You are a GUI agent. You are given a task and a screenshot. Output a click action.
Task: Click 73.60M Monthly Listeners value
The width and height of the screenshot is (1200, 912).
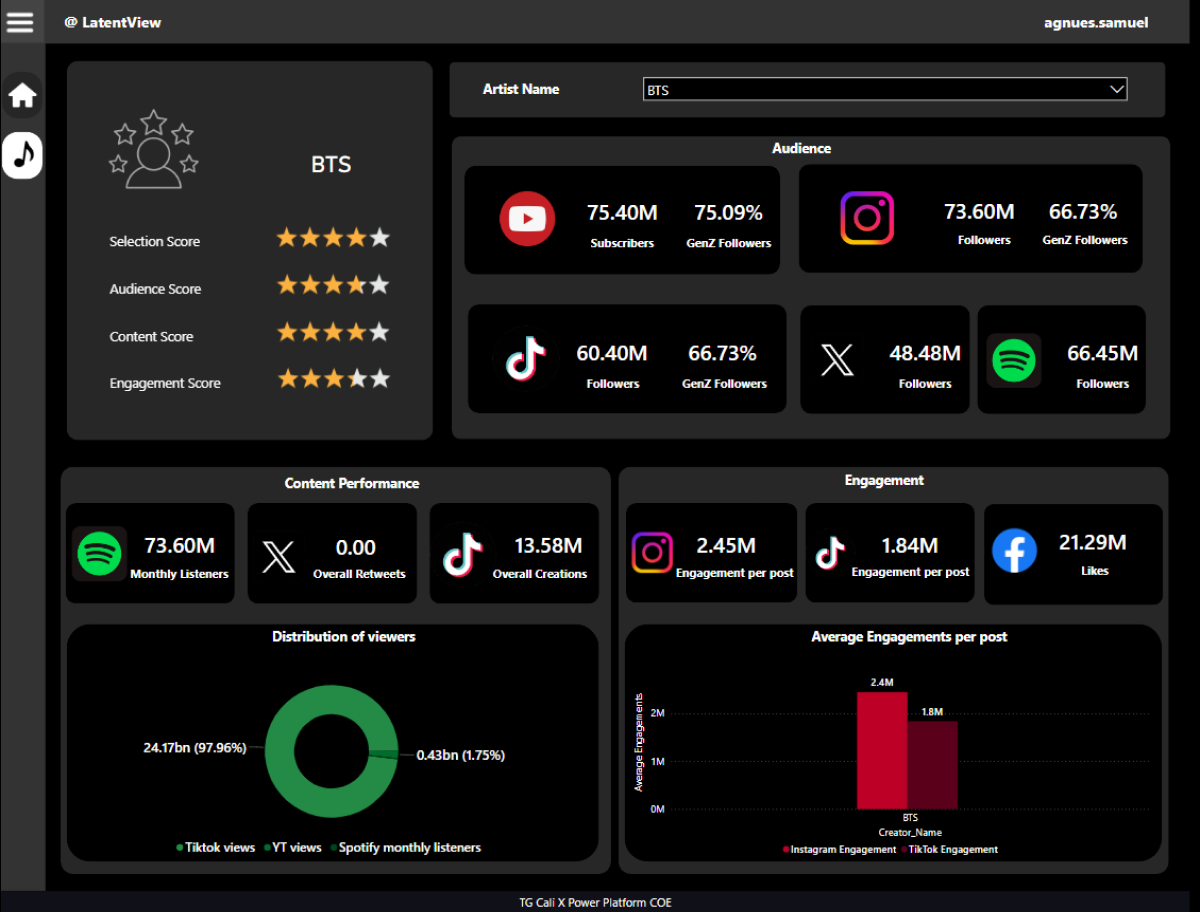(x=180, y=545)
